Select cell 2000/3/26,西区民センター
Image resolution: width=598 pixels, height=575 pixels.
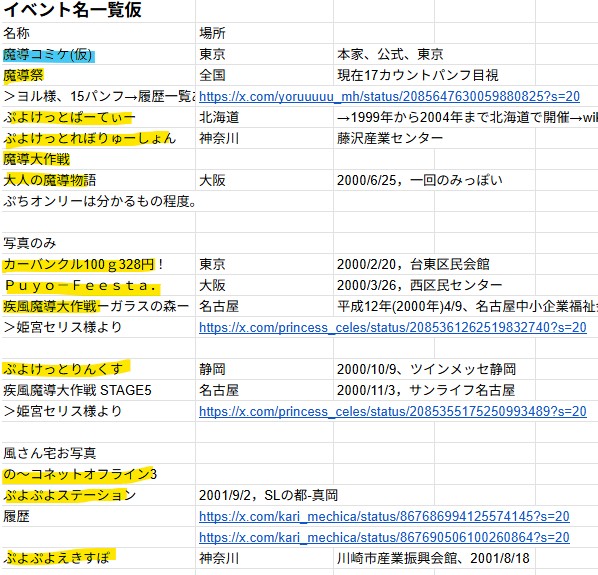pos(420,286)
